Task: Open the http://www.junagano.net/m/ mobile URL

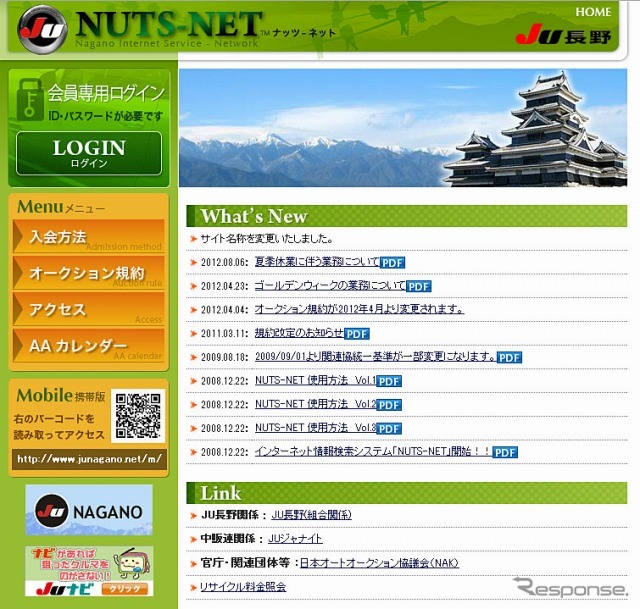Action: (89, 459)
